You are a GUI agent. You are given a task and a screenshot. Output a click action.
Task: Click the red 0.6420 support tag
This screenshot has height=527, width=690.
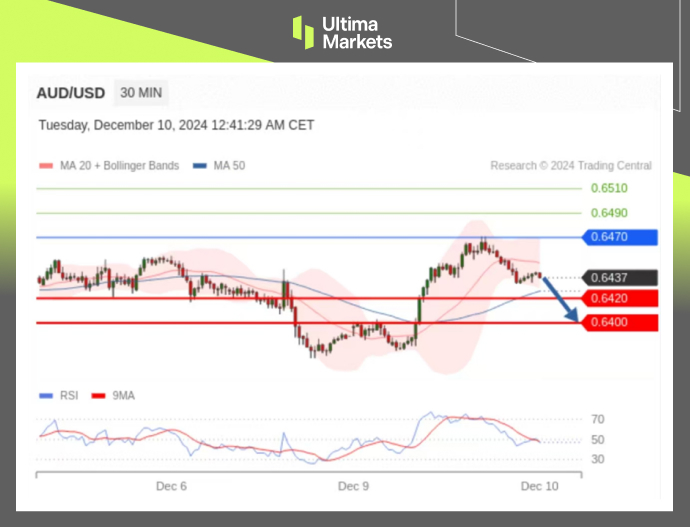tap(620, 298)
